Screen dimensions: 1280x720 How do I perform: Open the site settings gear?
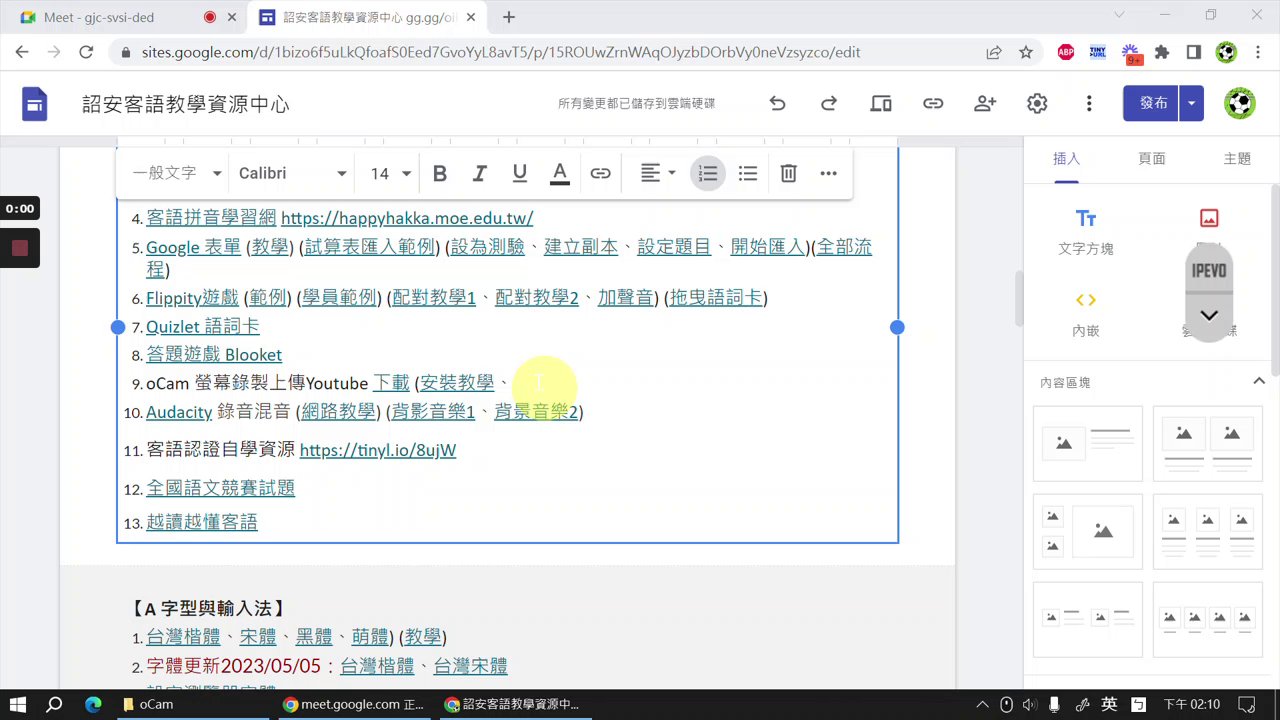point(1037,103)
